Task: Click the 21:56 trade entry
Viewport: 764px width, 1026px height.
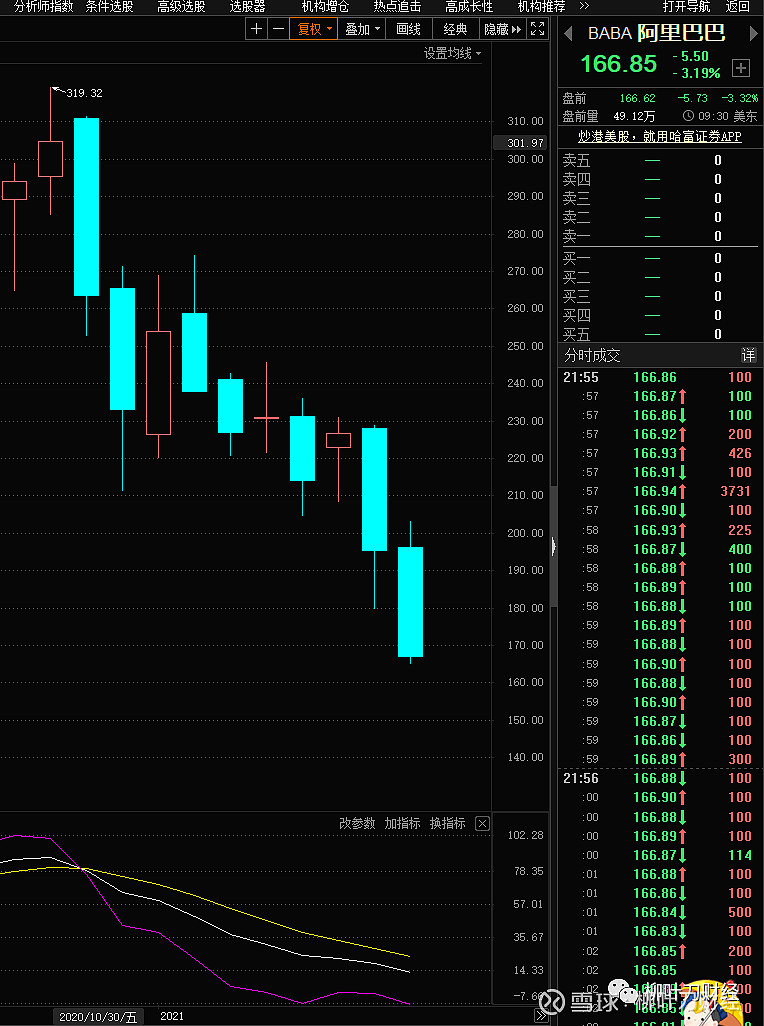Action: [x=660, y=778]
